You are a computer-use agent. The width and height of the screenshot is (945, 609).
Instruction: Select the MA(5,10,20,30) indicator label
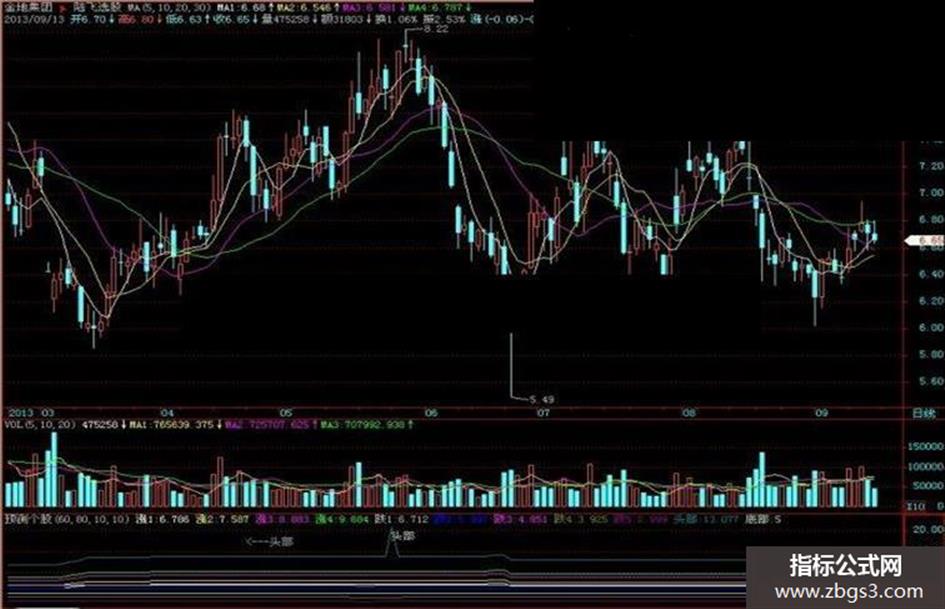(x=169, y=8)
